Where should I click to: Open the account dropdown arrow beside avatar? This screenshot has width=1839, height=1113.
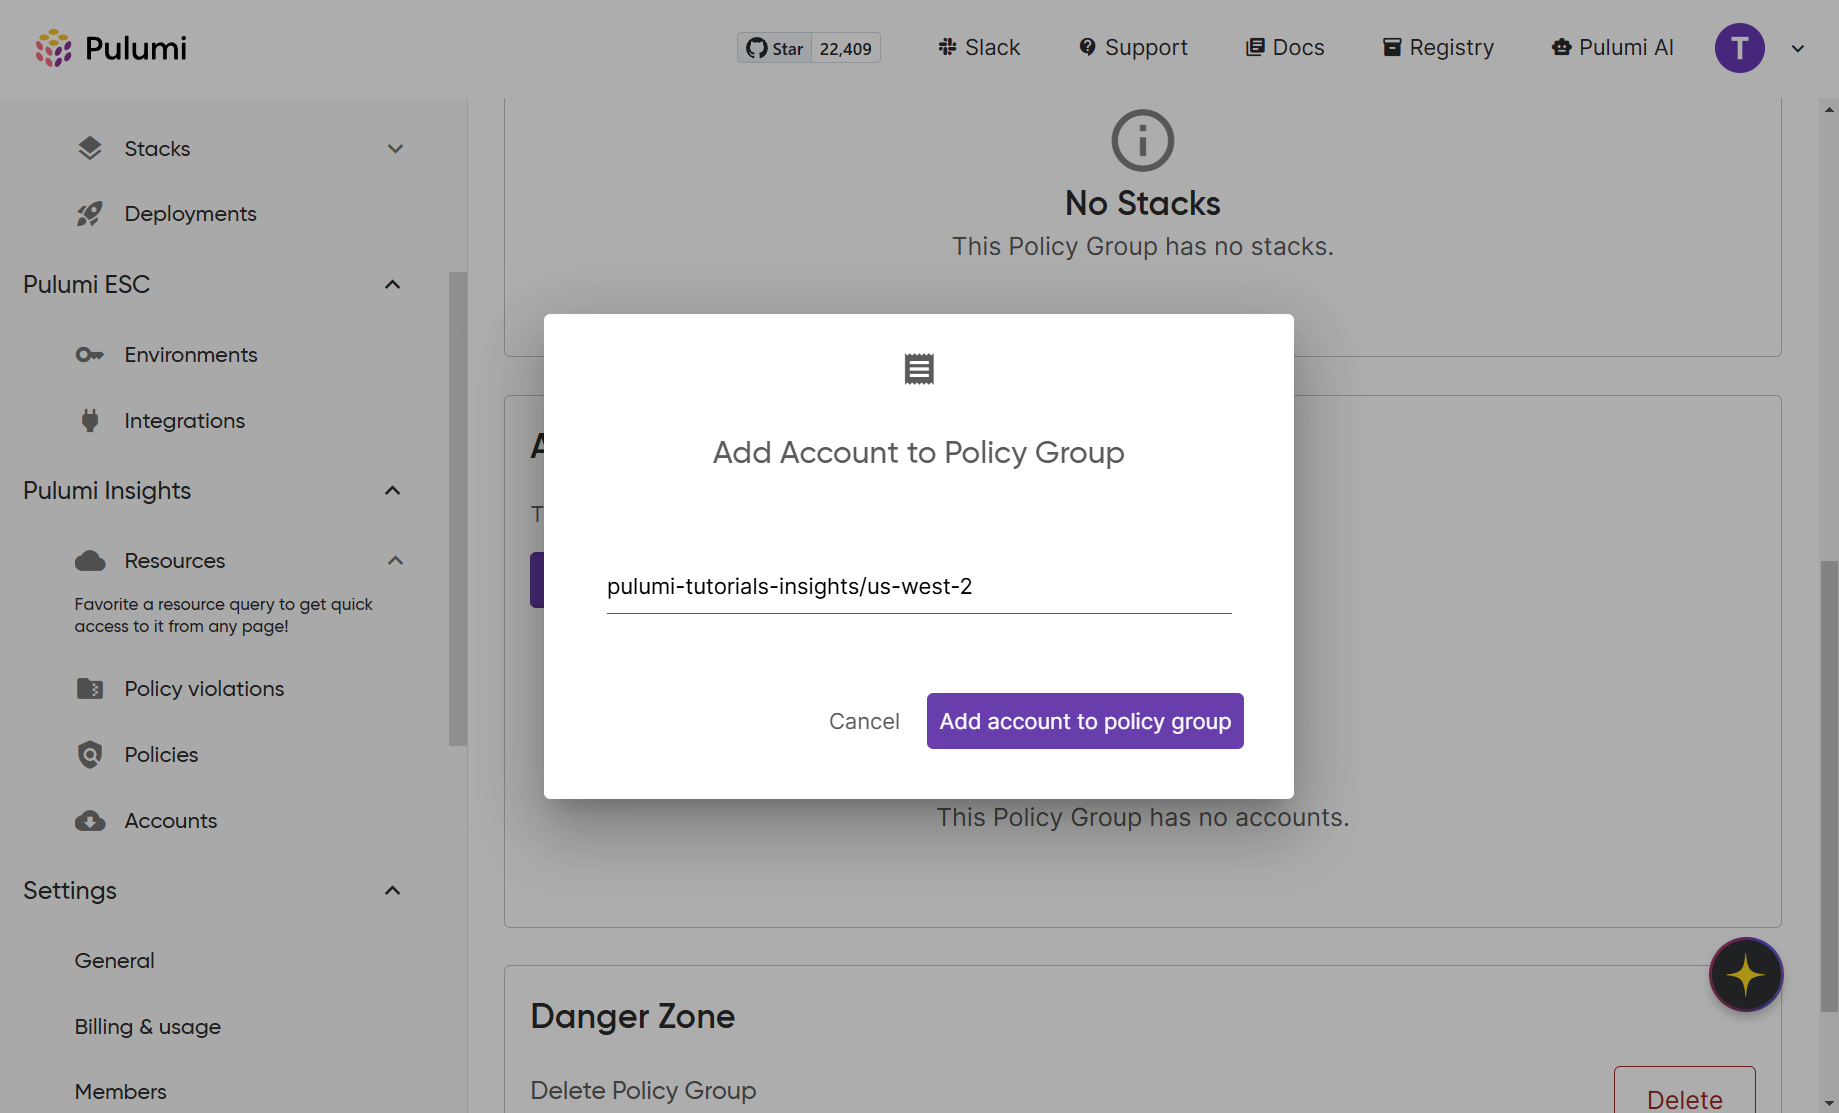[x=1797, y=48]
